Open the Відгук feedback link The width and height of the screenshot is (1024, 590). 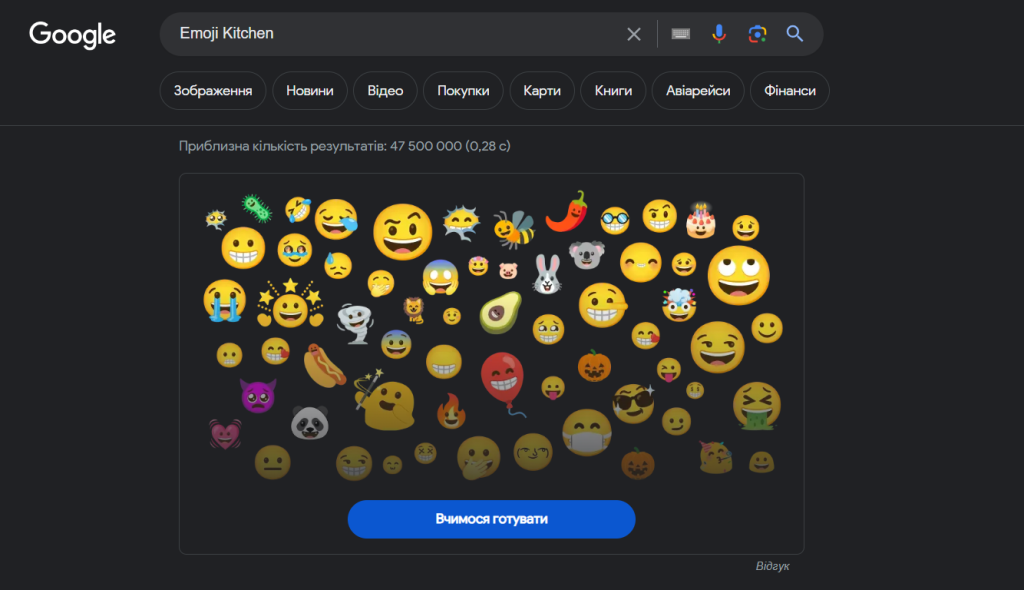tap(773, 566)
